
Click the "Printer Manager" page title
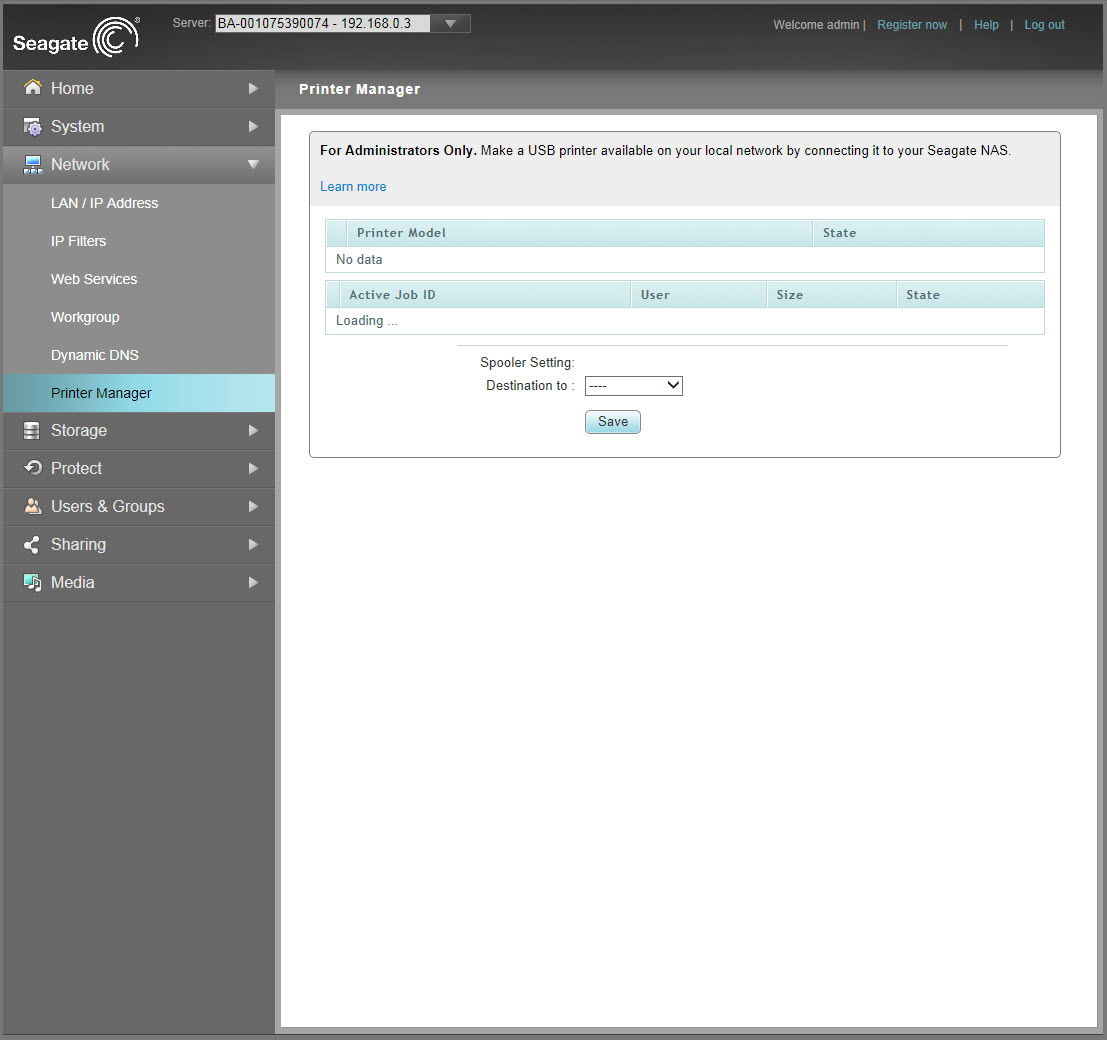pos(359,89)
